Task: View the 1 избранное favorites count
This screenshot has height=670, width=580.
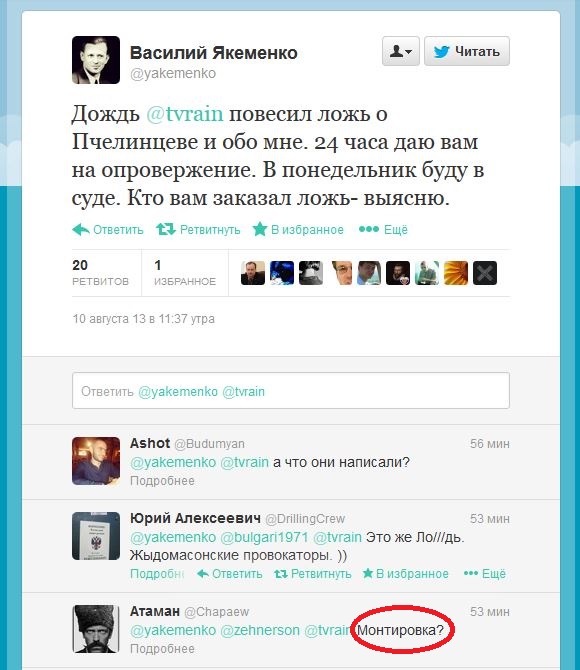Action: [x=185, y=273]
